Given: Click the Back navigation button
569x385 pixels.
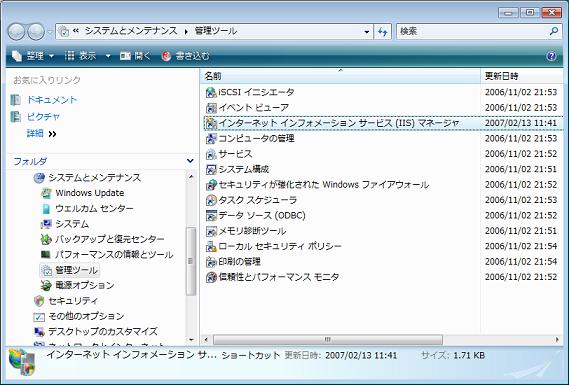Looking at the screenshot, I should 16,32.
